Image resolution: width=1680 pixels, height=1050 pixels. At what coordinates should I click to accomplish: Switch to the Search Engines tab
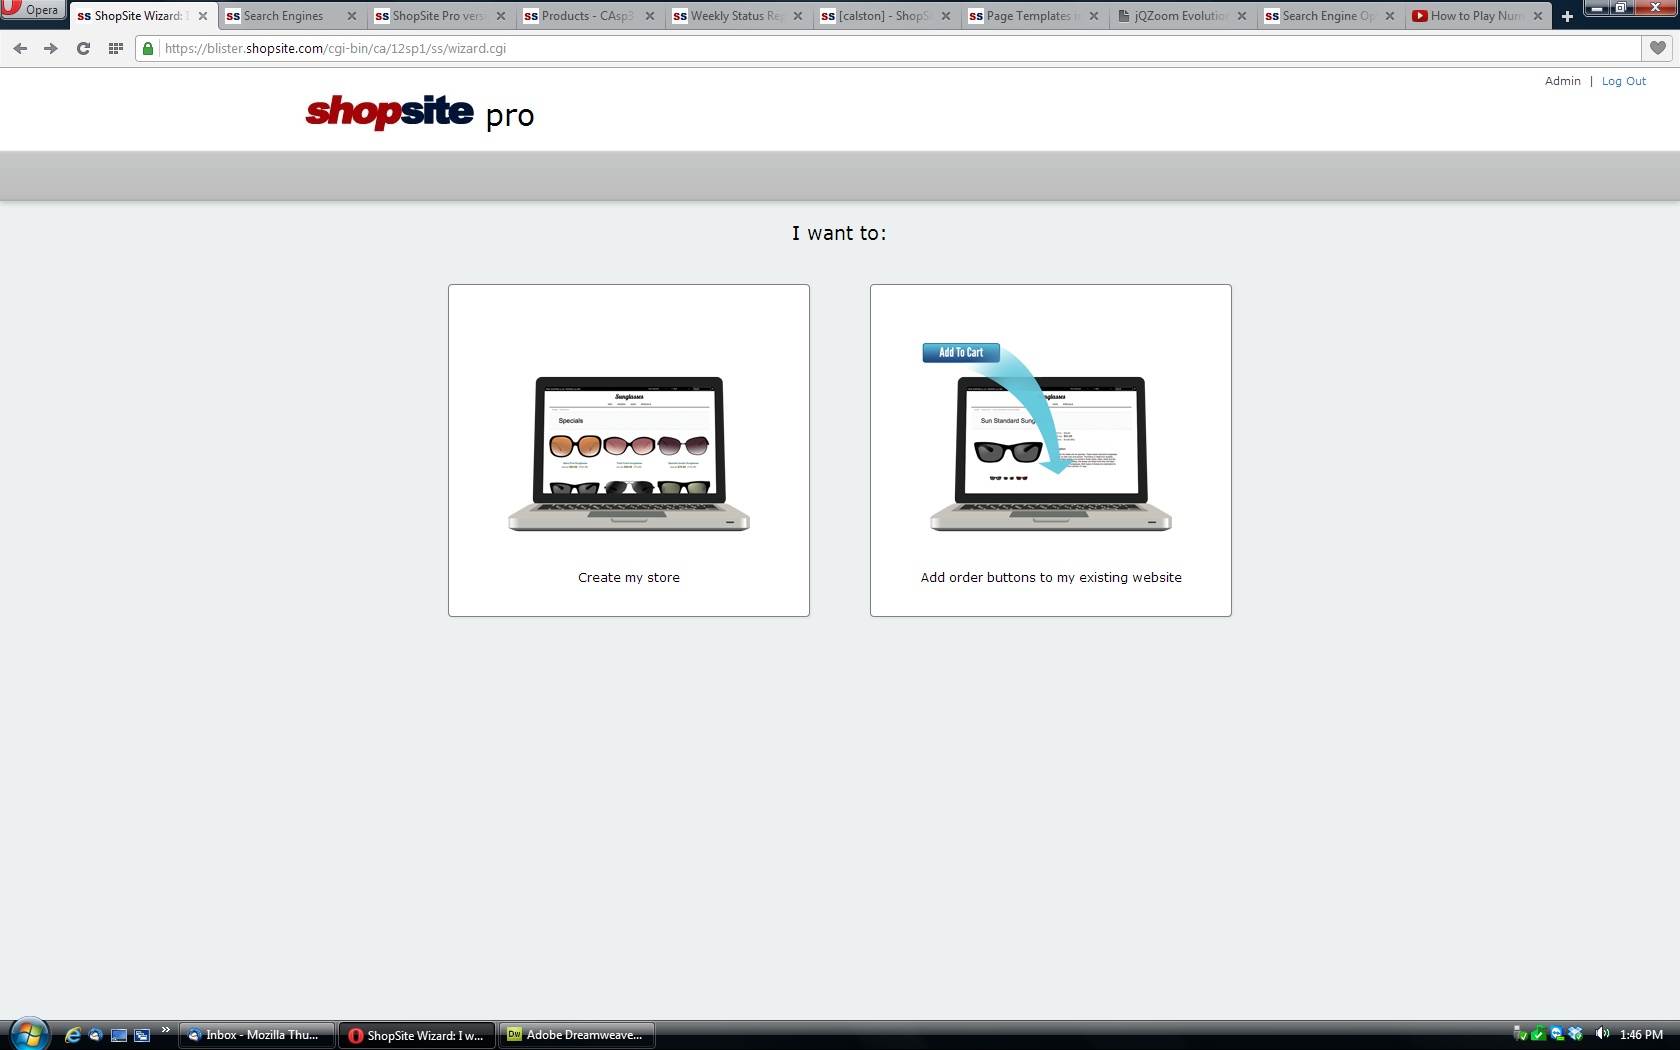click(283, 16)
